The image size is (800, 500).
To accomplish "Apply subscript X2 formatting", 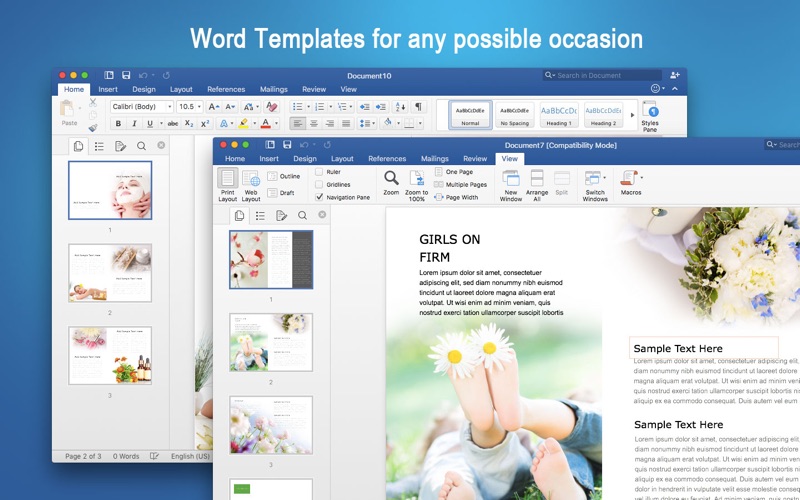I will pyautogui.click(x=189, y=123).
